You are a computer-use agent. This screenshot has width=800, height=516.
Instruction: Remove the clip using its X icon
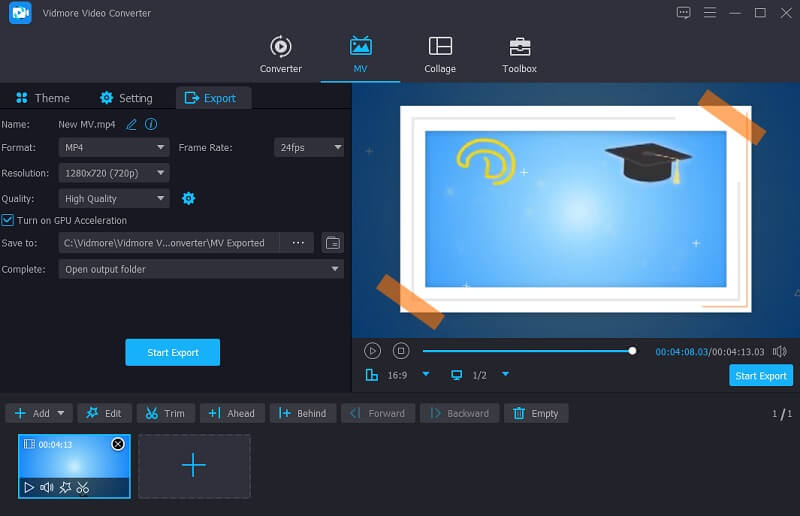coord(118,444)
